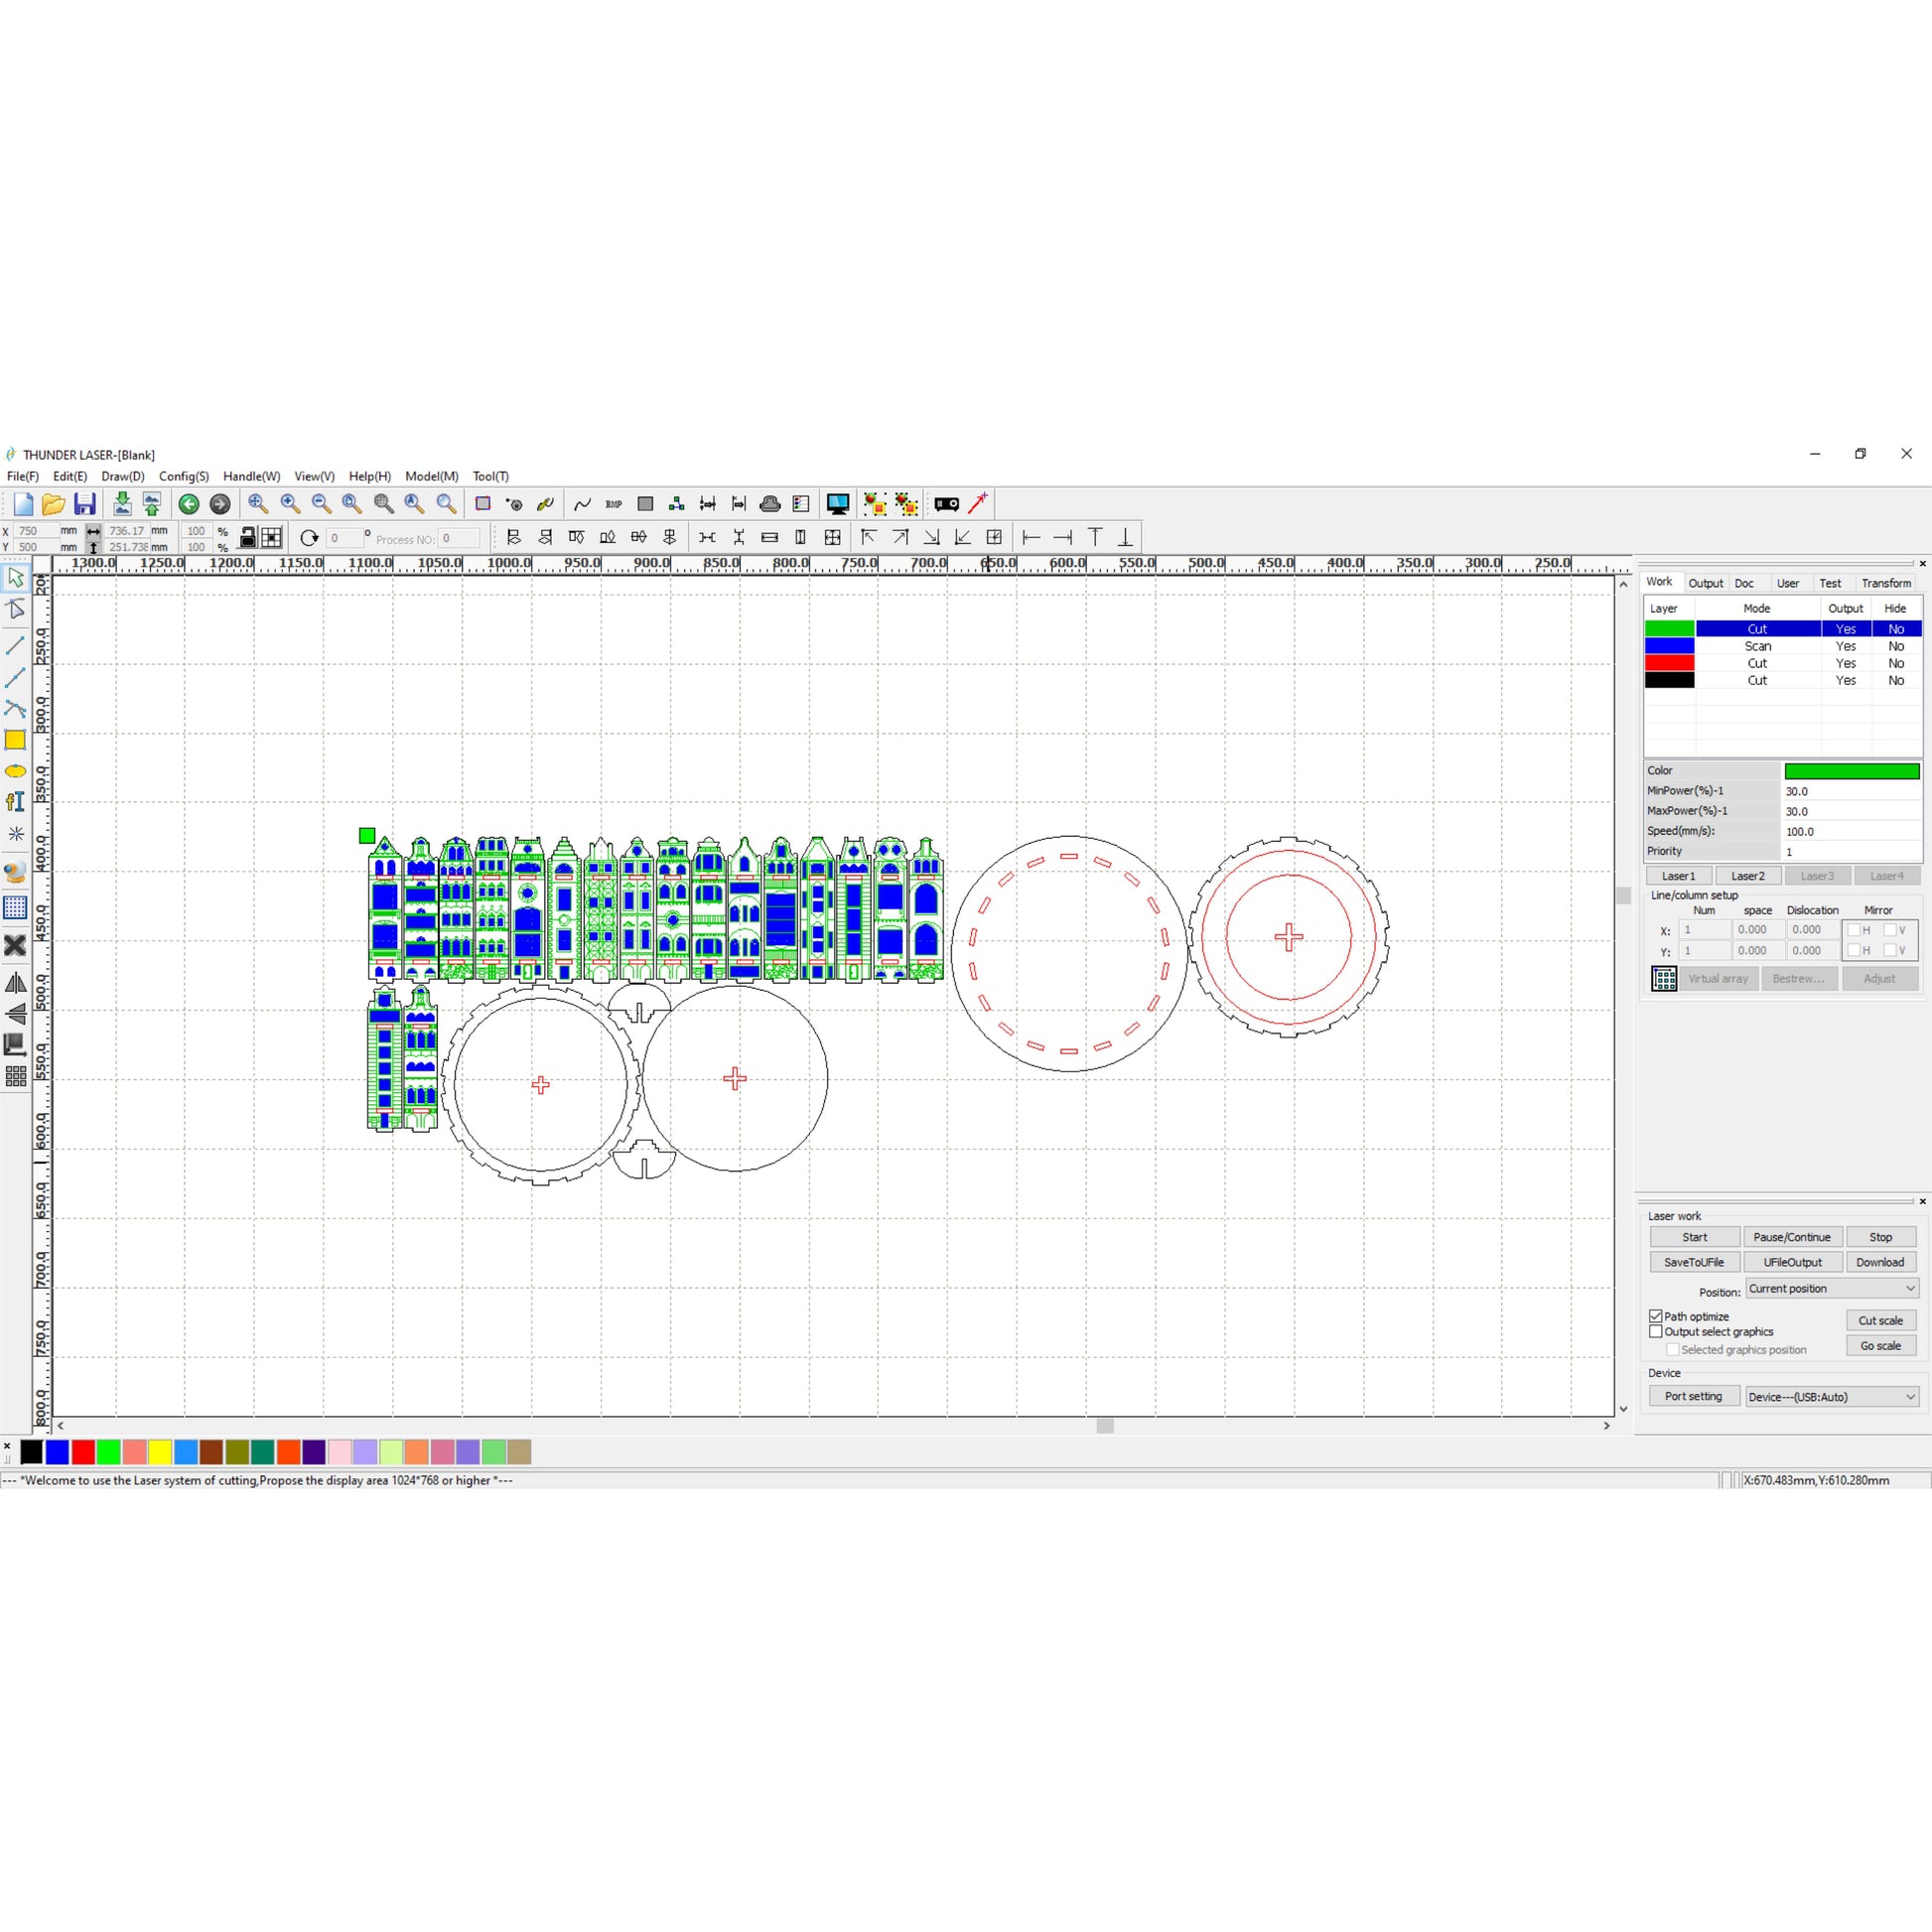Enable Output select graphics checkbox

1656,1332
